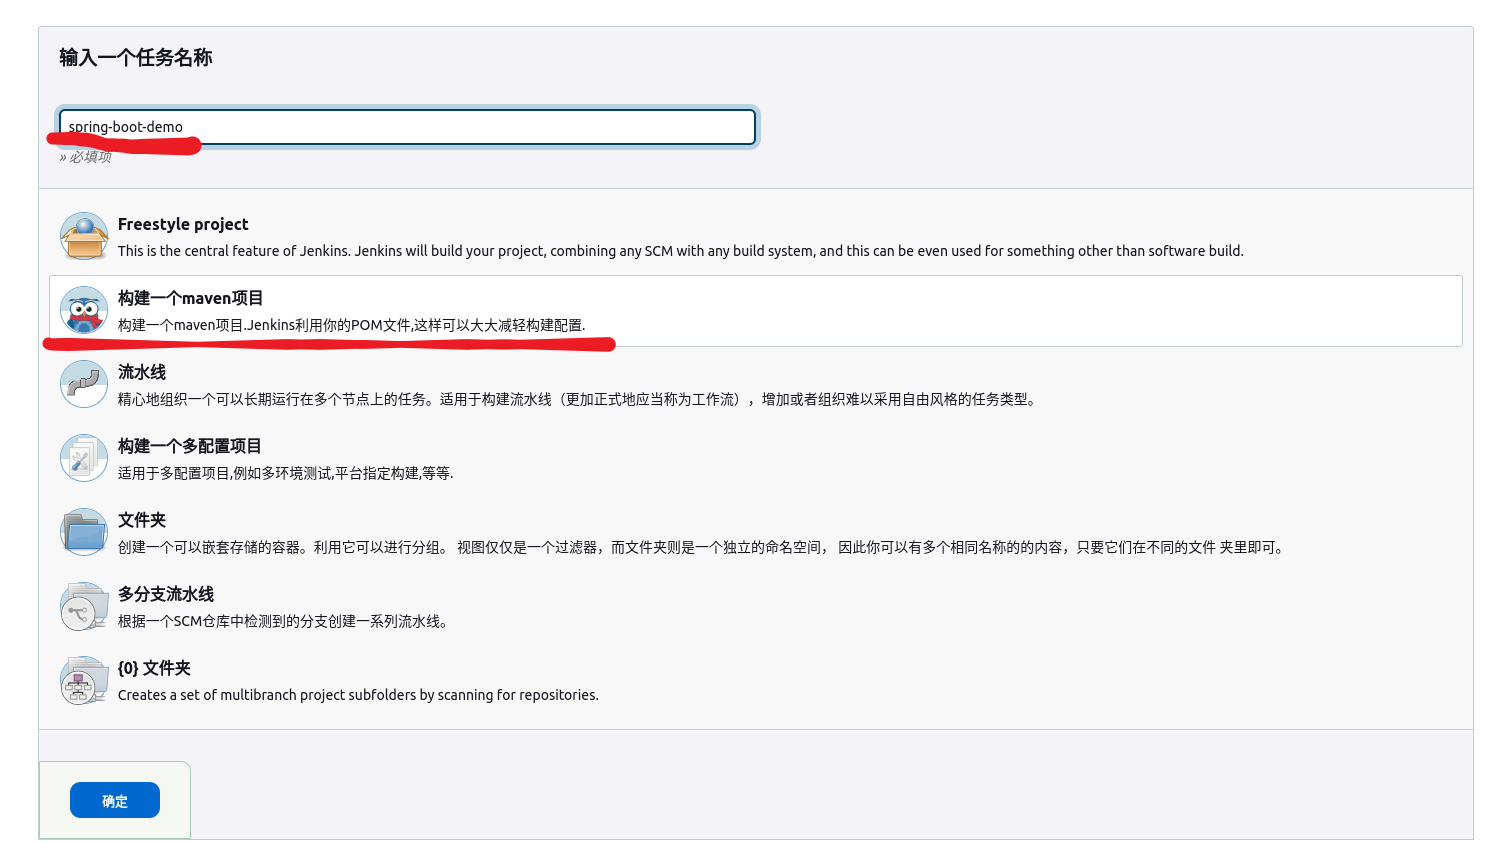
Task: Click description 'Creates a set of multibranch project subfolders'
Action: (358, 695)
